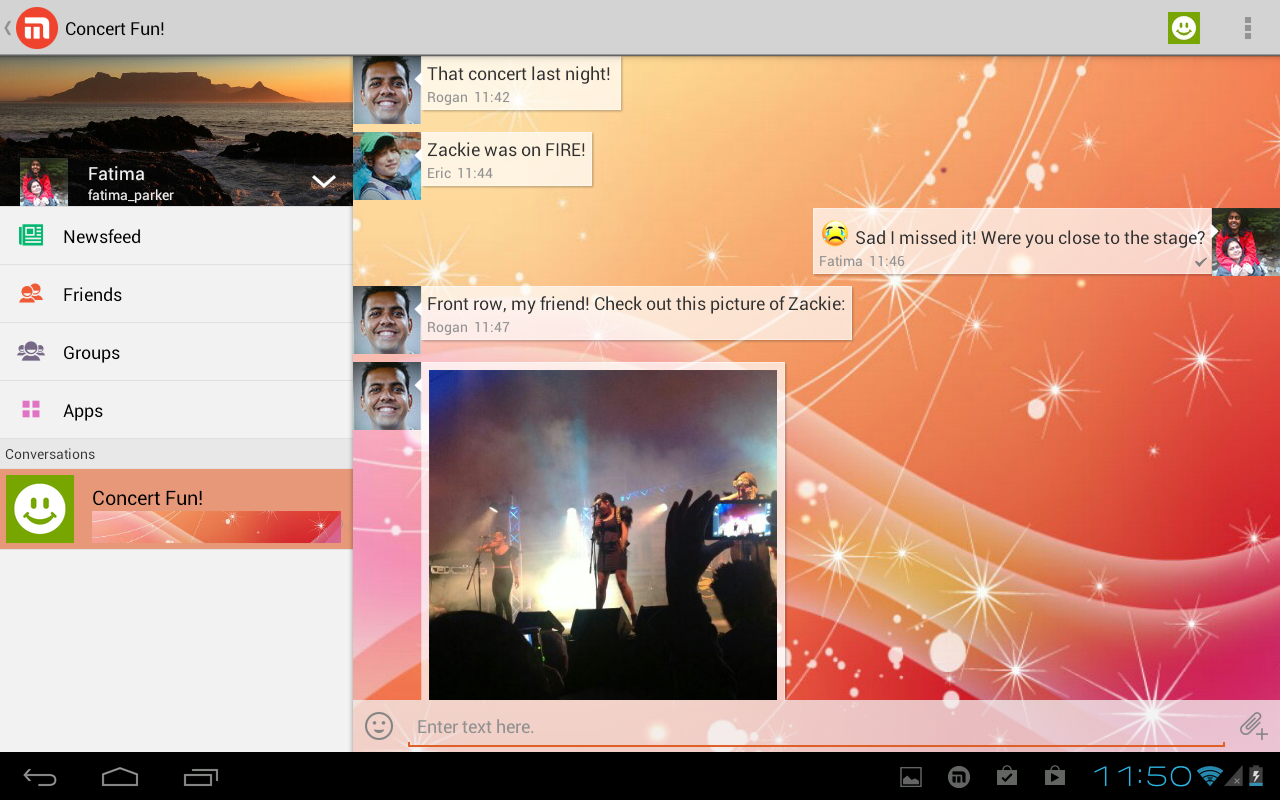Click the battery charging icon
Viewport: 1280px width, 800px height.
point(1256,776)
